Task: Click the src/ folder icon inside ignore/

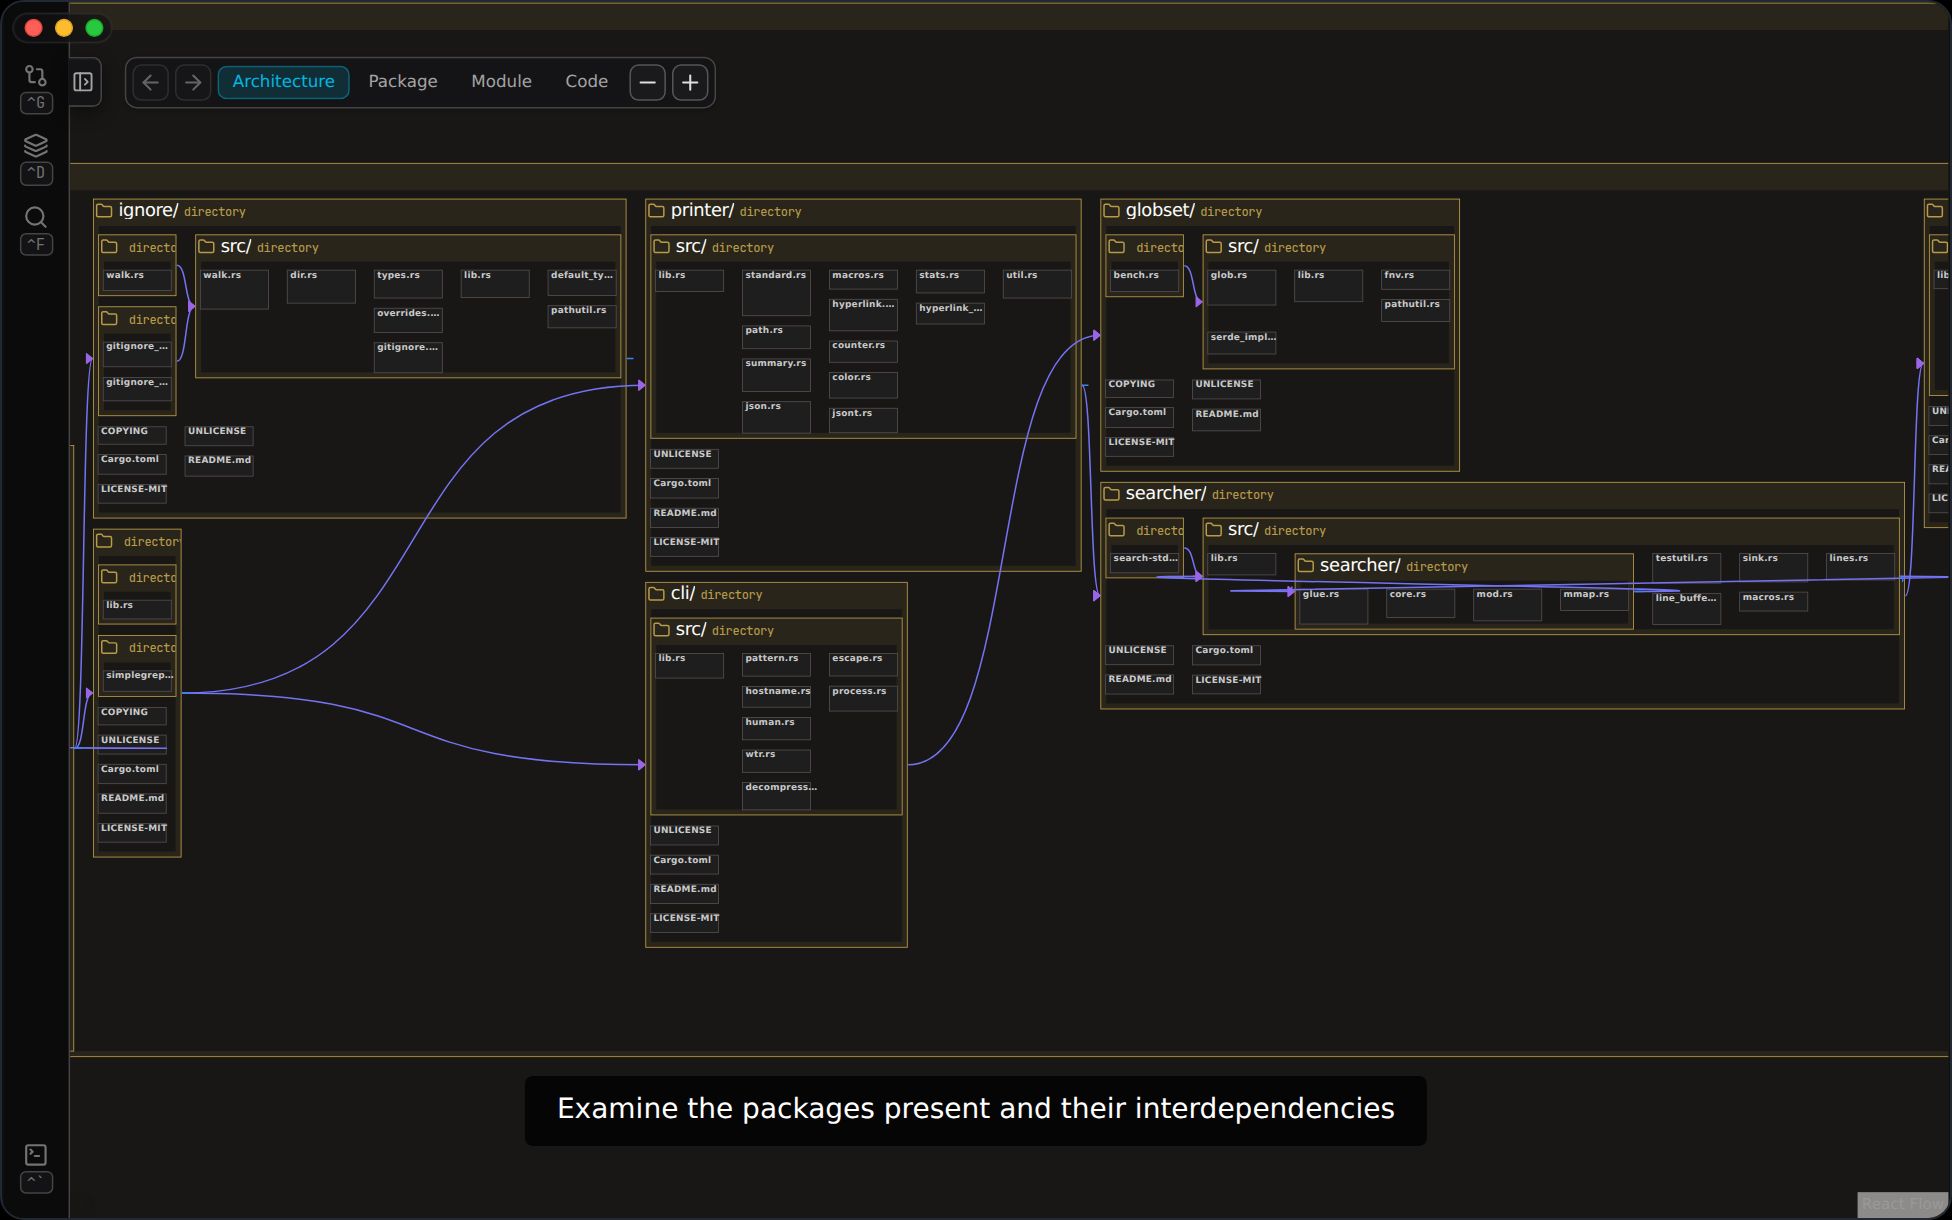Action: tap(206, 247)
